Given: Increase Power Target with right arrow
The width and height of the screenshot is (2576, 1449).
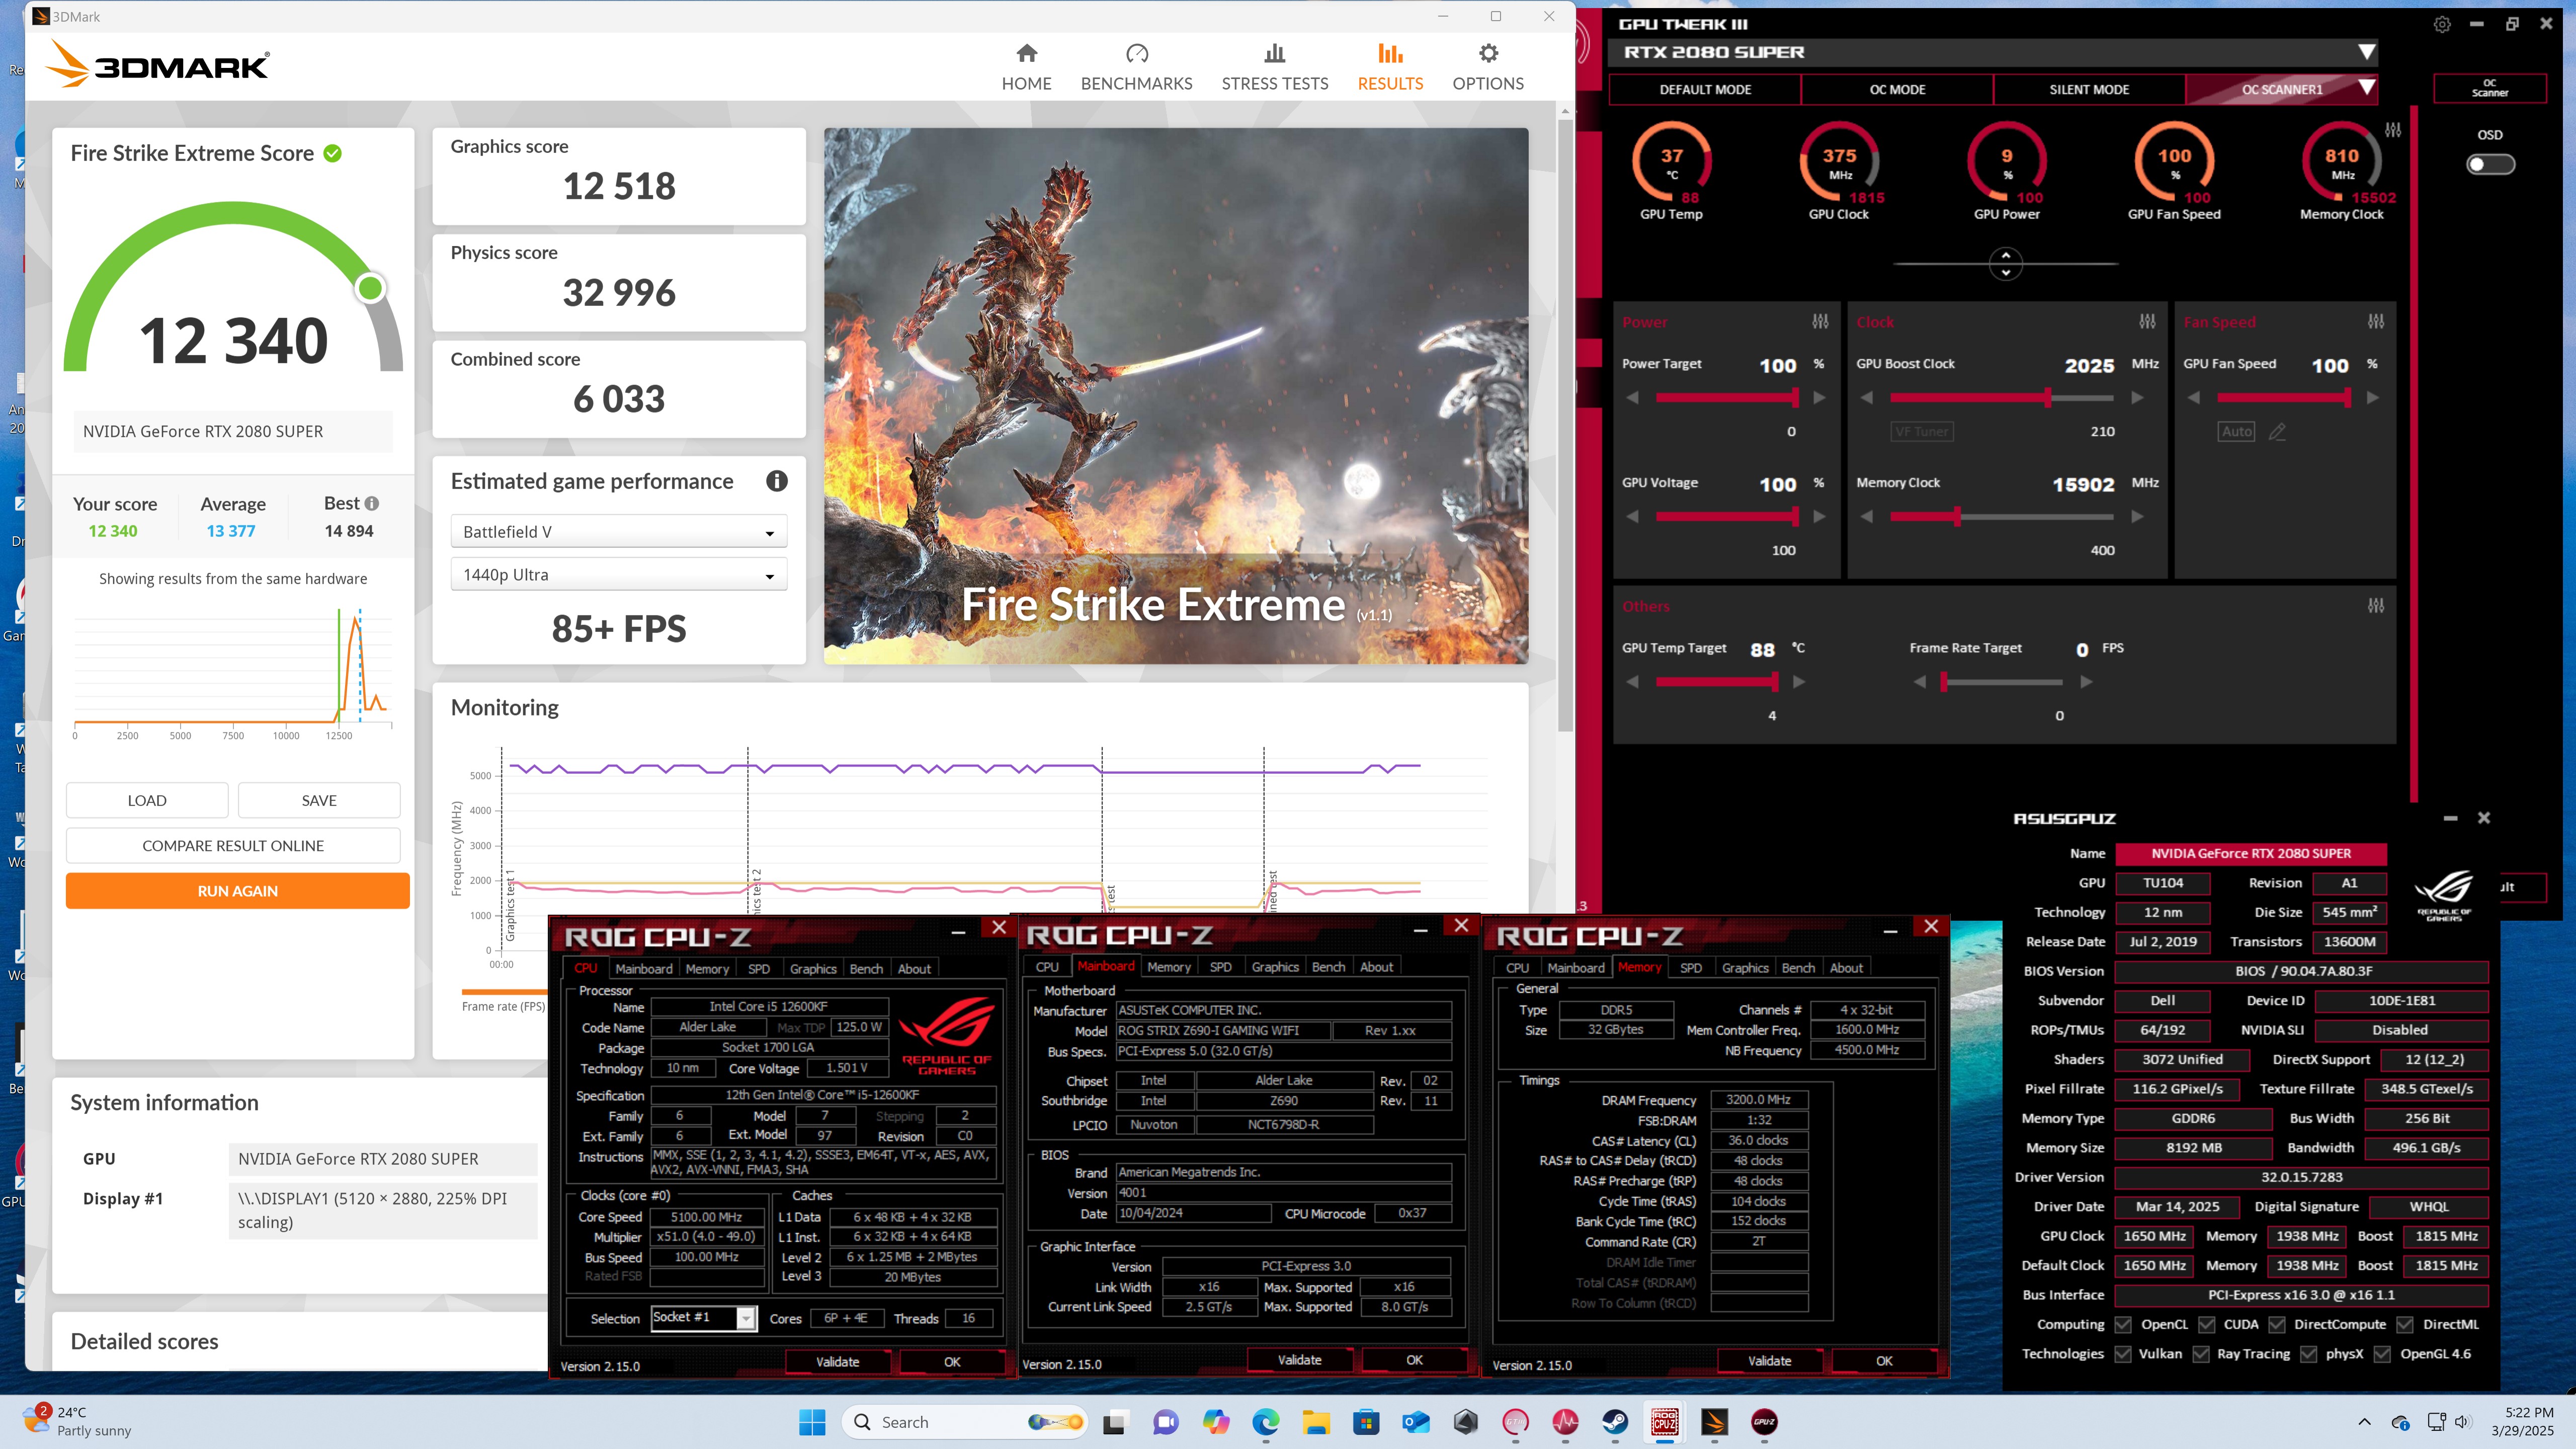Looking at the screenshot, I should (x=1819, y=398).
